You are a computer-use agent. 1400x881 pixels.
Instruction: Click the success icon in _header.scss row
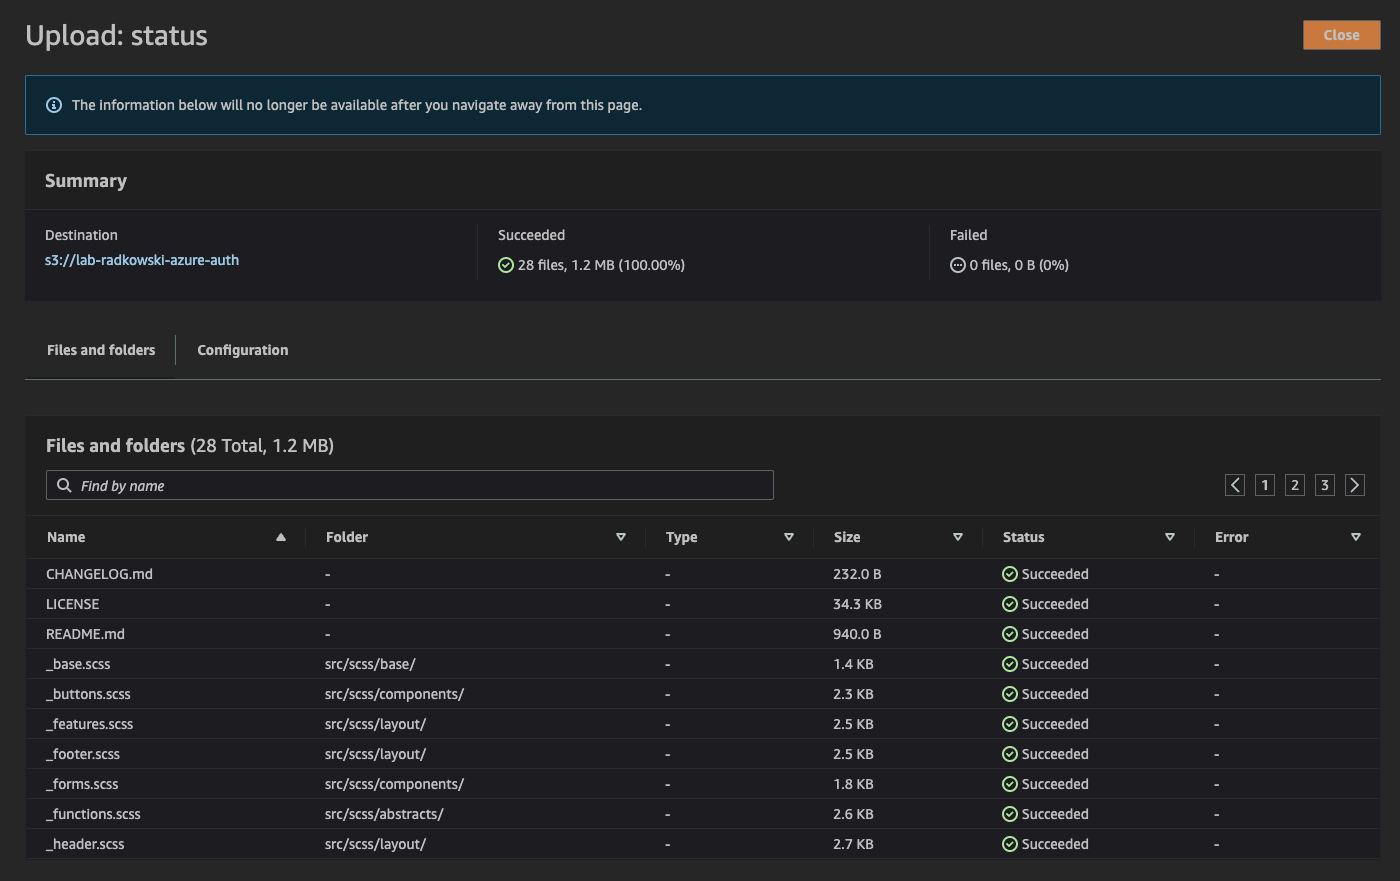pyautogui.click(x=1010, y=844)
